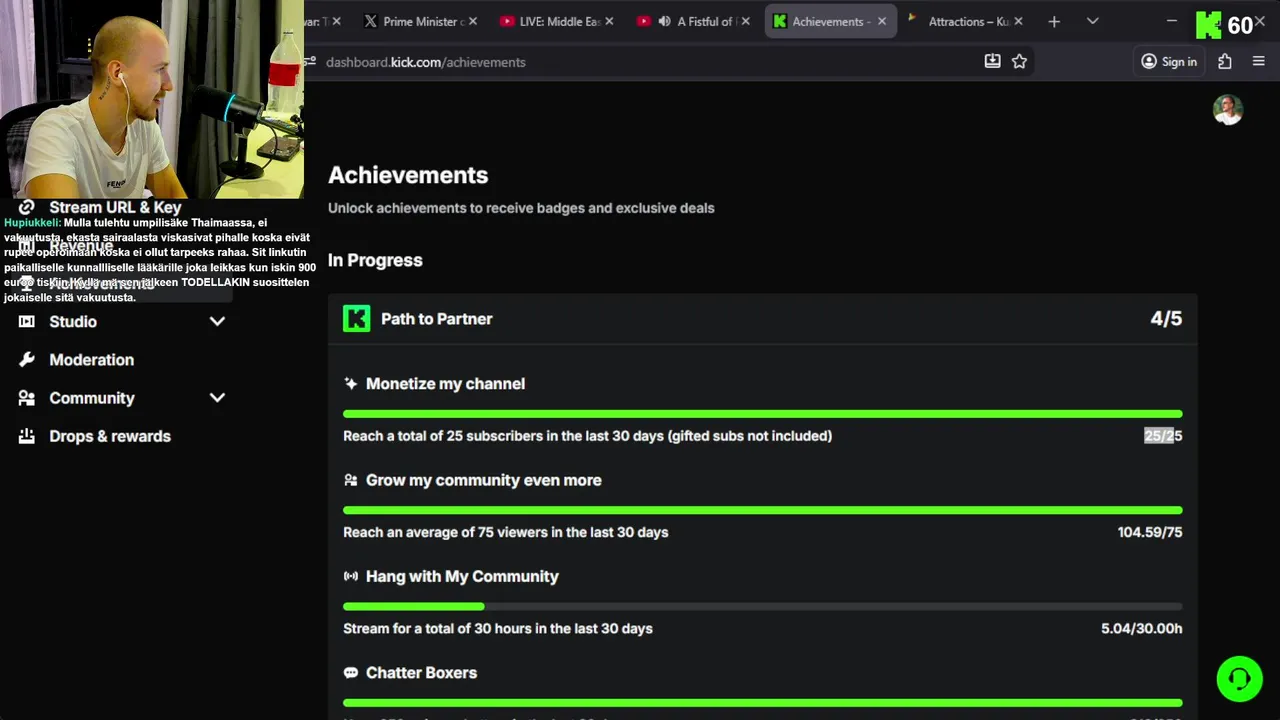Image resolution: width=1280 pixels, height=720 pixels.
Task: Click the Hang with My Community progress bar
Action: (x=762, y=606)
